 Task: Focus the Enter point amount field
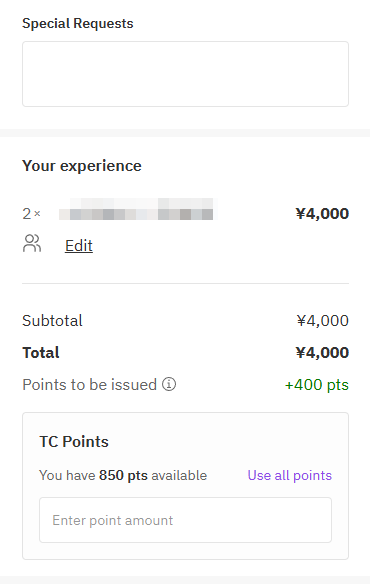[186, 520]
